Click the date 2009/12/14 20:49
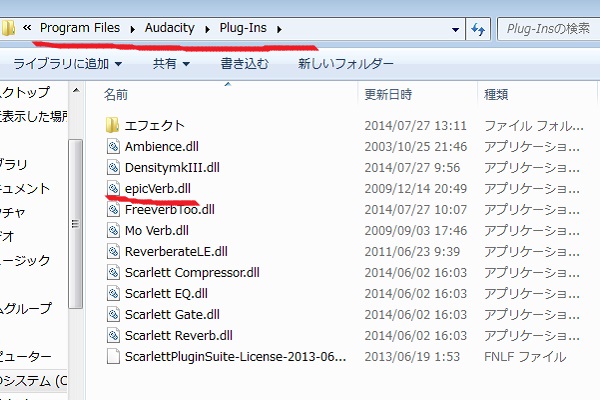 click(x=416, y=189)
